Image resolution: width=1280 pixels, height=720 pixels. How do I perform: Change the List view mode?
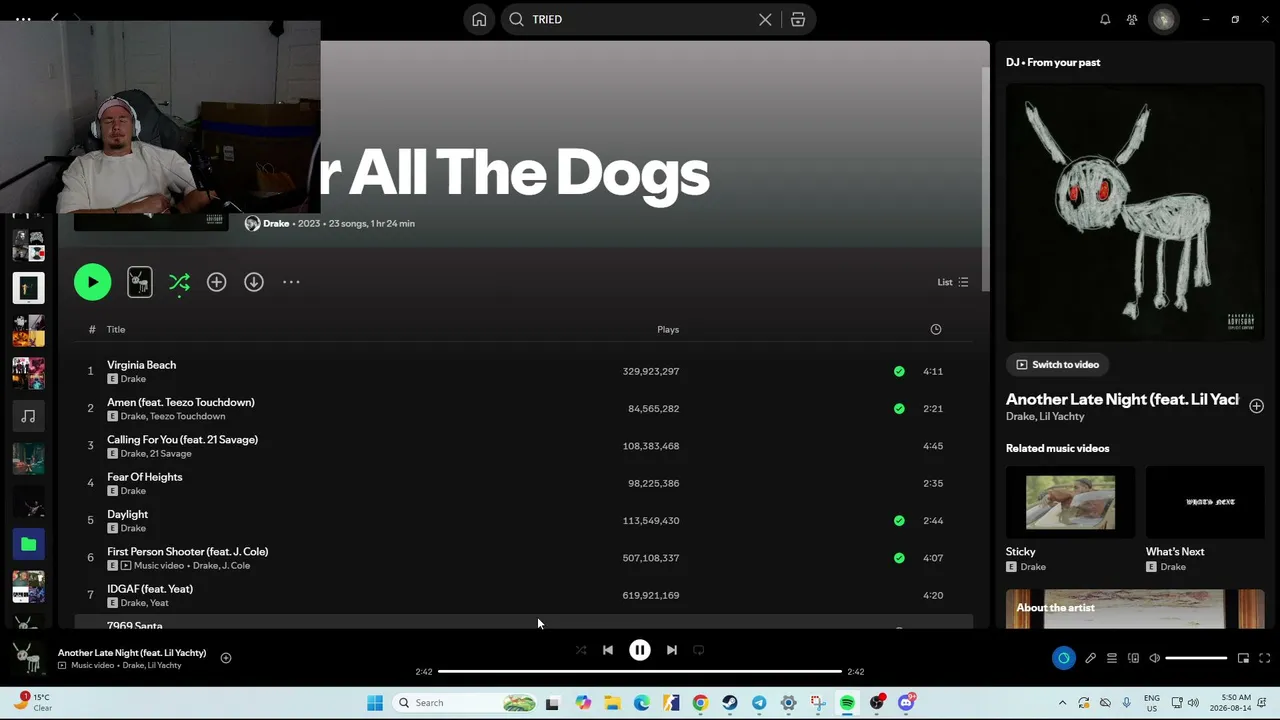click(x=952, y=282)
